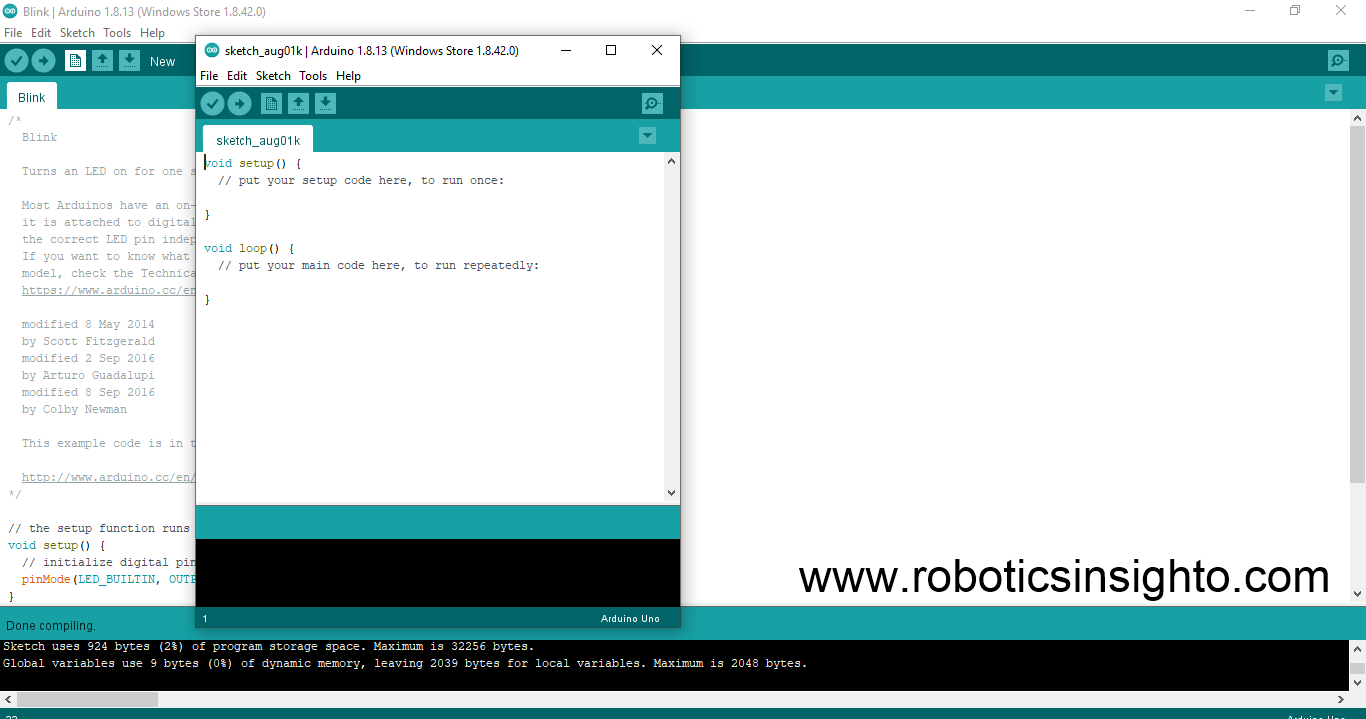Open the Serial Monitor for sketch_aug01k
The height and width of the screenshot is (719, 1366).
tap(652, 103)
